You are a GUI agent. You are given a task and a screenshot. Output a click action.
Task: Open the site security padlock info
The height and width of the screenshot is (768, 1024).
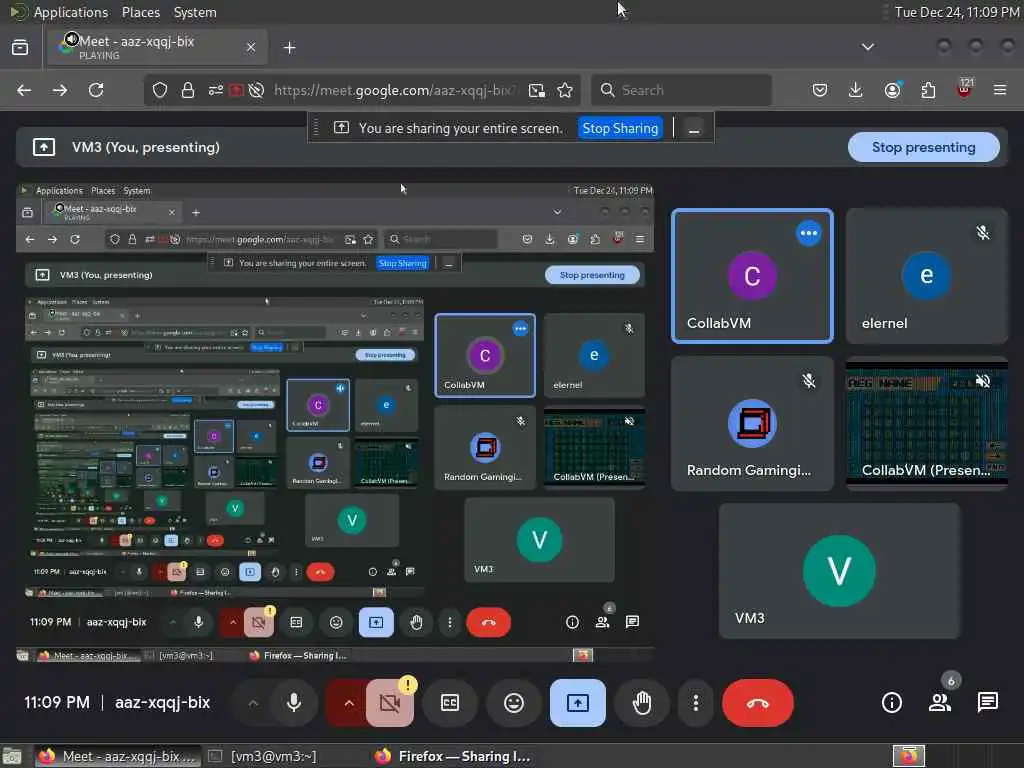click(x=188, y=90)
